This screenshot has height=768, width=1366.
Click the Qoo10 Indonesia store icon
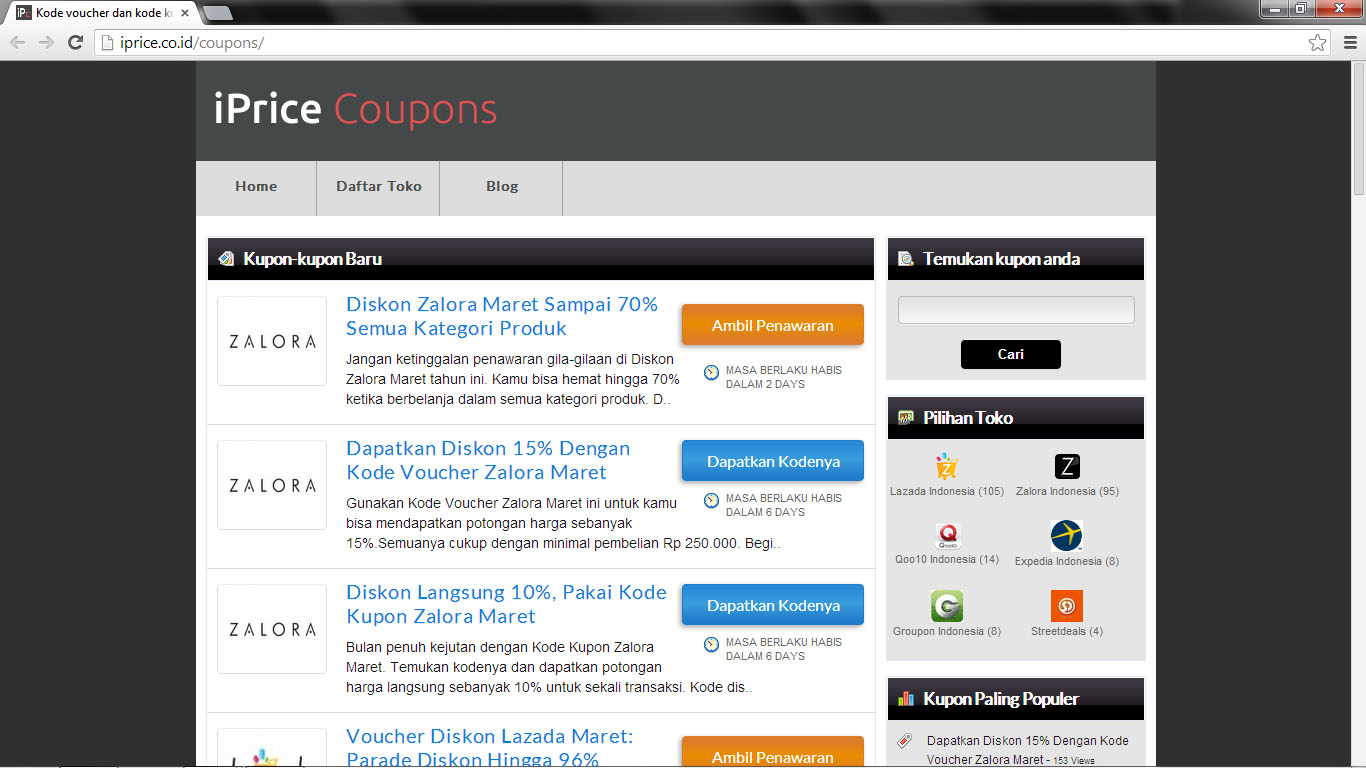[x=947, y=536]
